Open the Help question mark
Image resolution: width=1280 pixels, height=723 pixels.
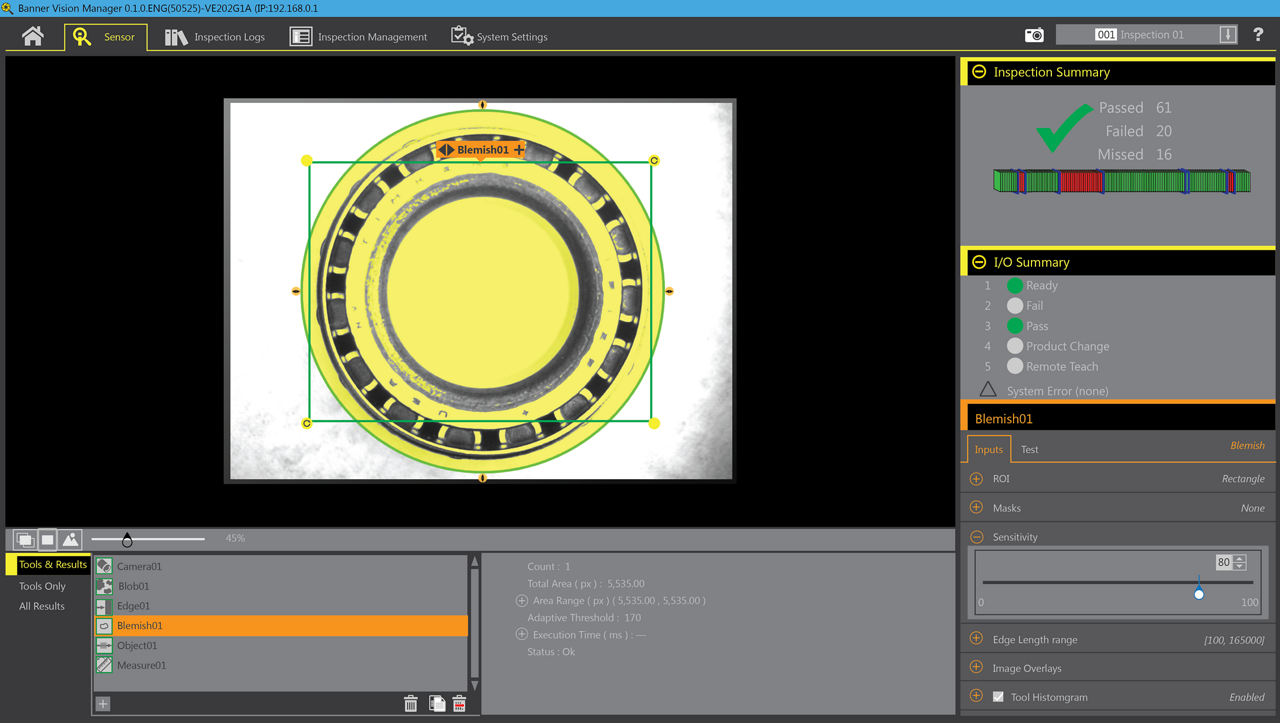(1257, 34)
